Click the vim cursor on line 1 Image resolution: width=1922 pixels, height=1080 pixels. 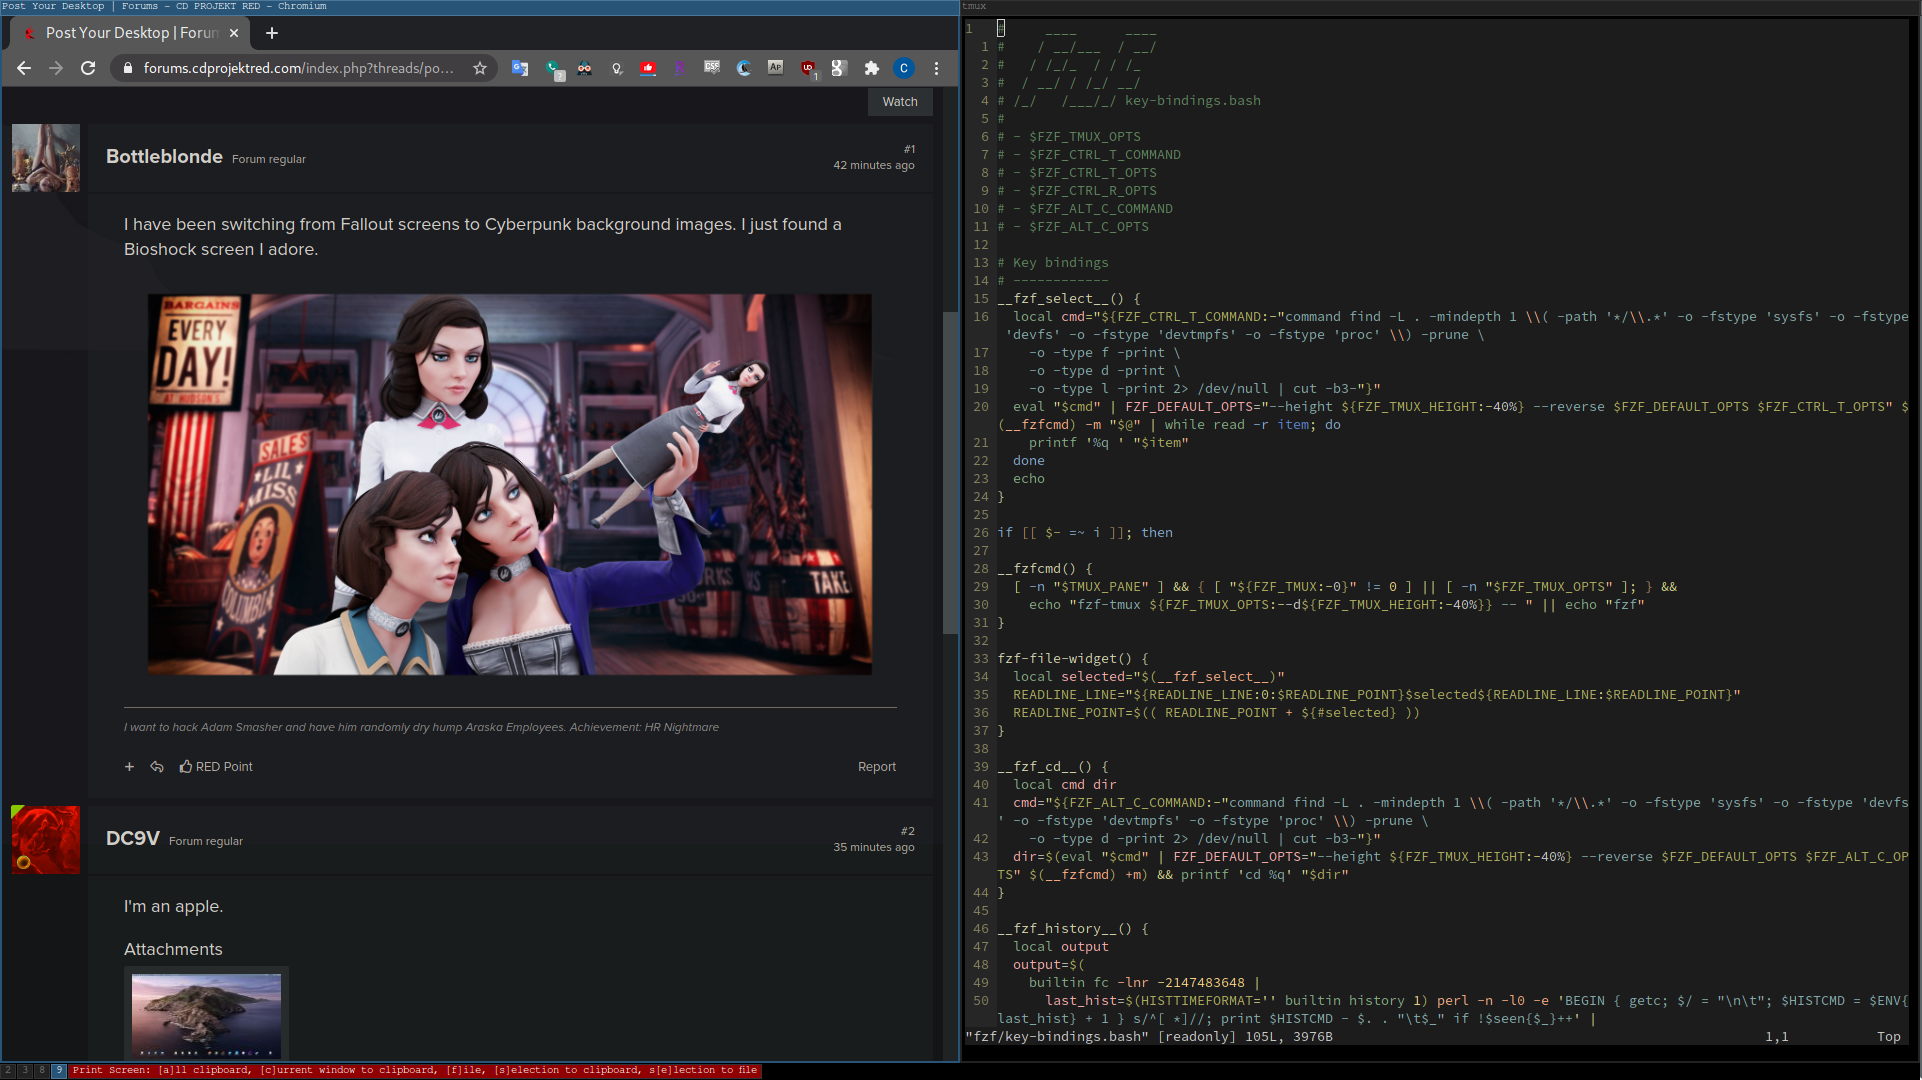coord(1001,29)
